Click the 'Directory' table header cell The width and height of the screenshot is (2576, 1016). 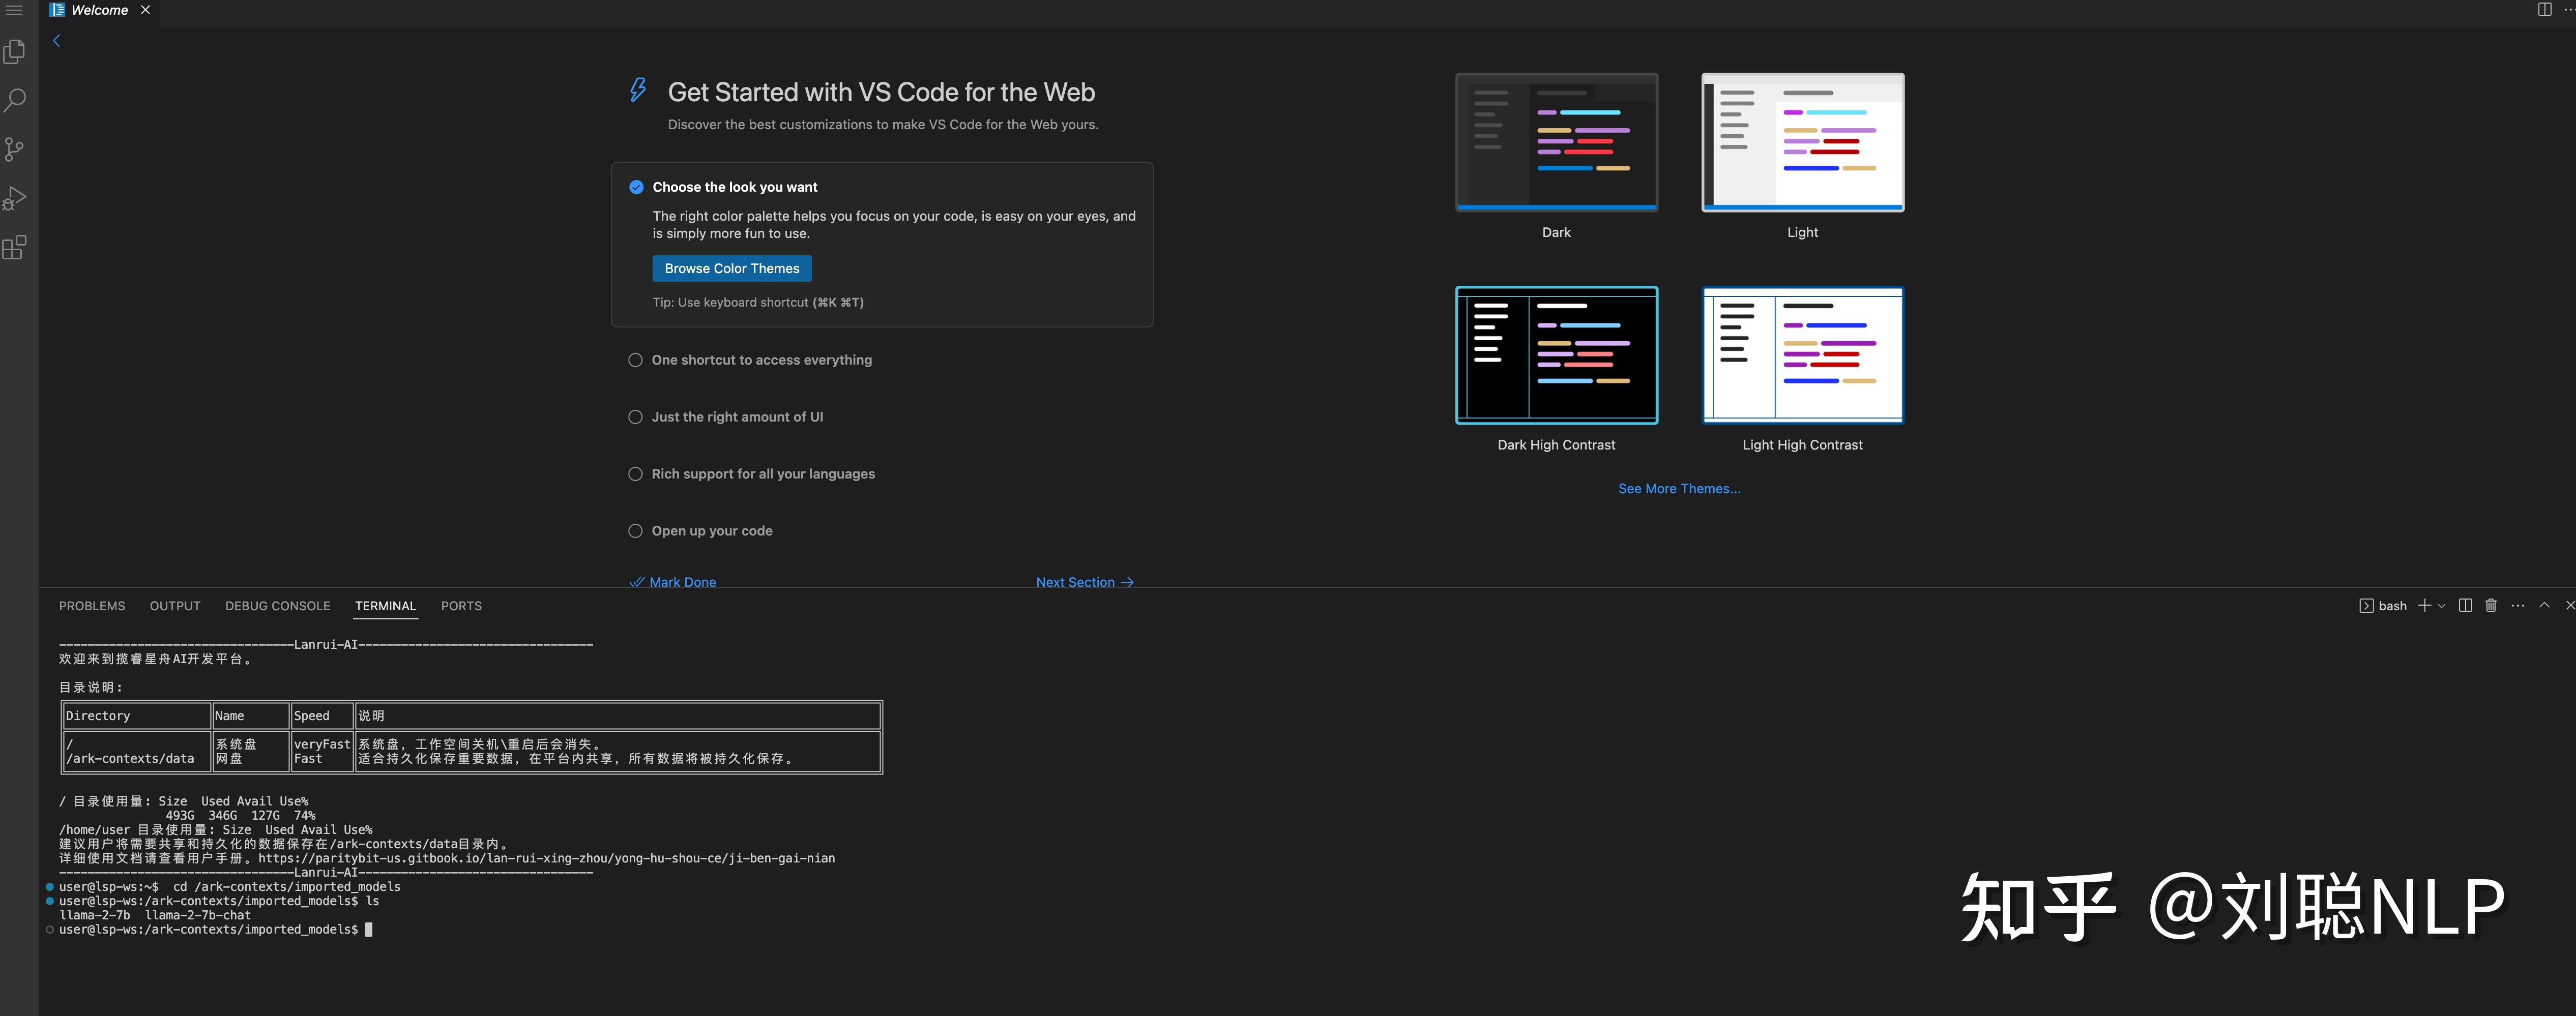(98, 716)
